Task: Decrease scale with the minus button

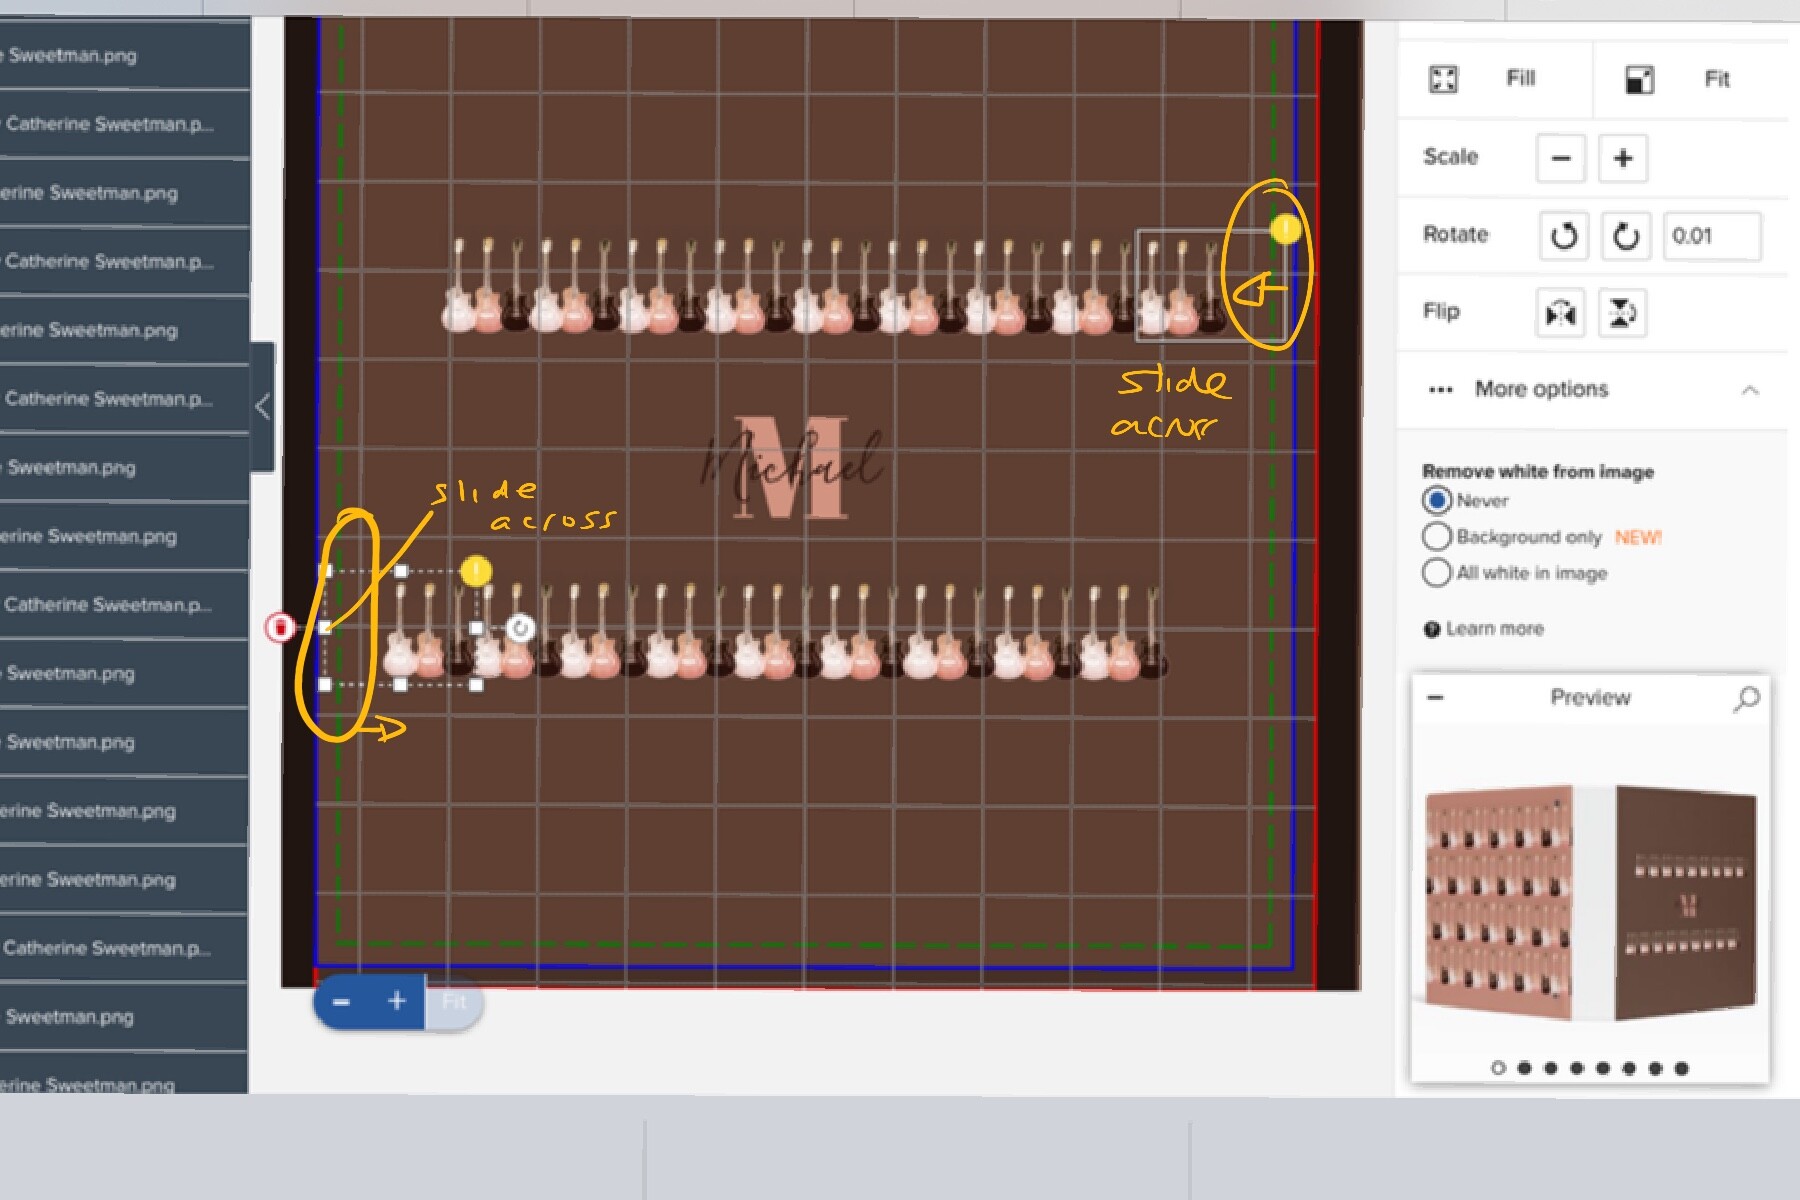Action: click(1561, 158)
